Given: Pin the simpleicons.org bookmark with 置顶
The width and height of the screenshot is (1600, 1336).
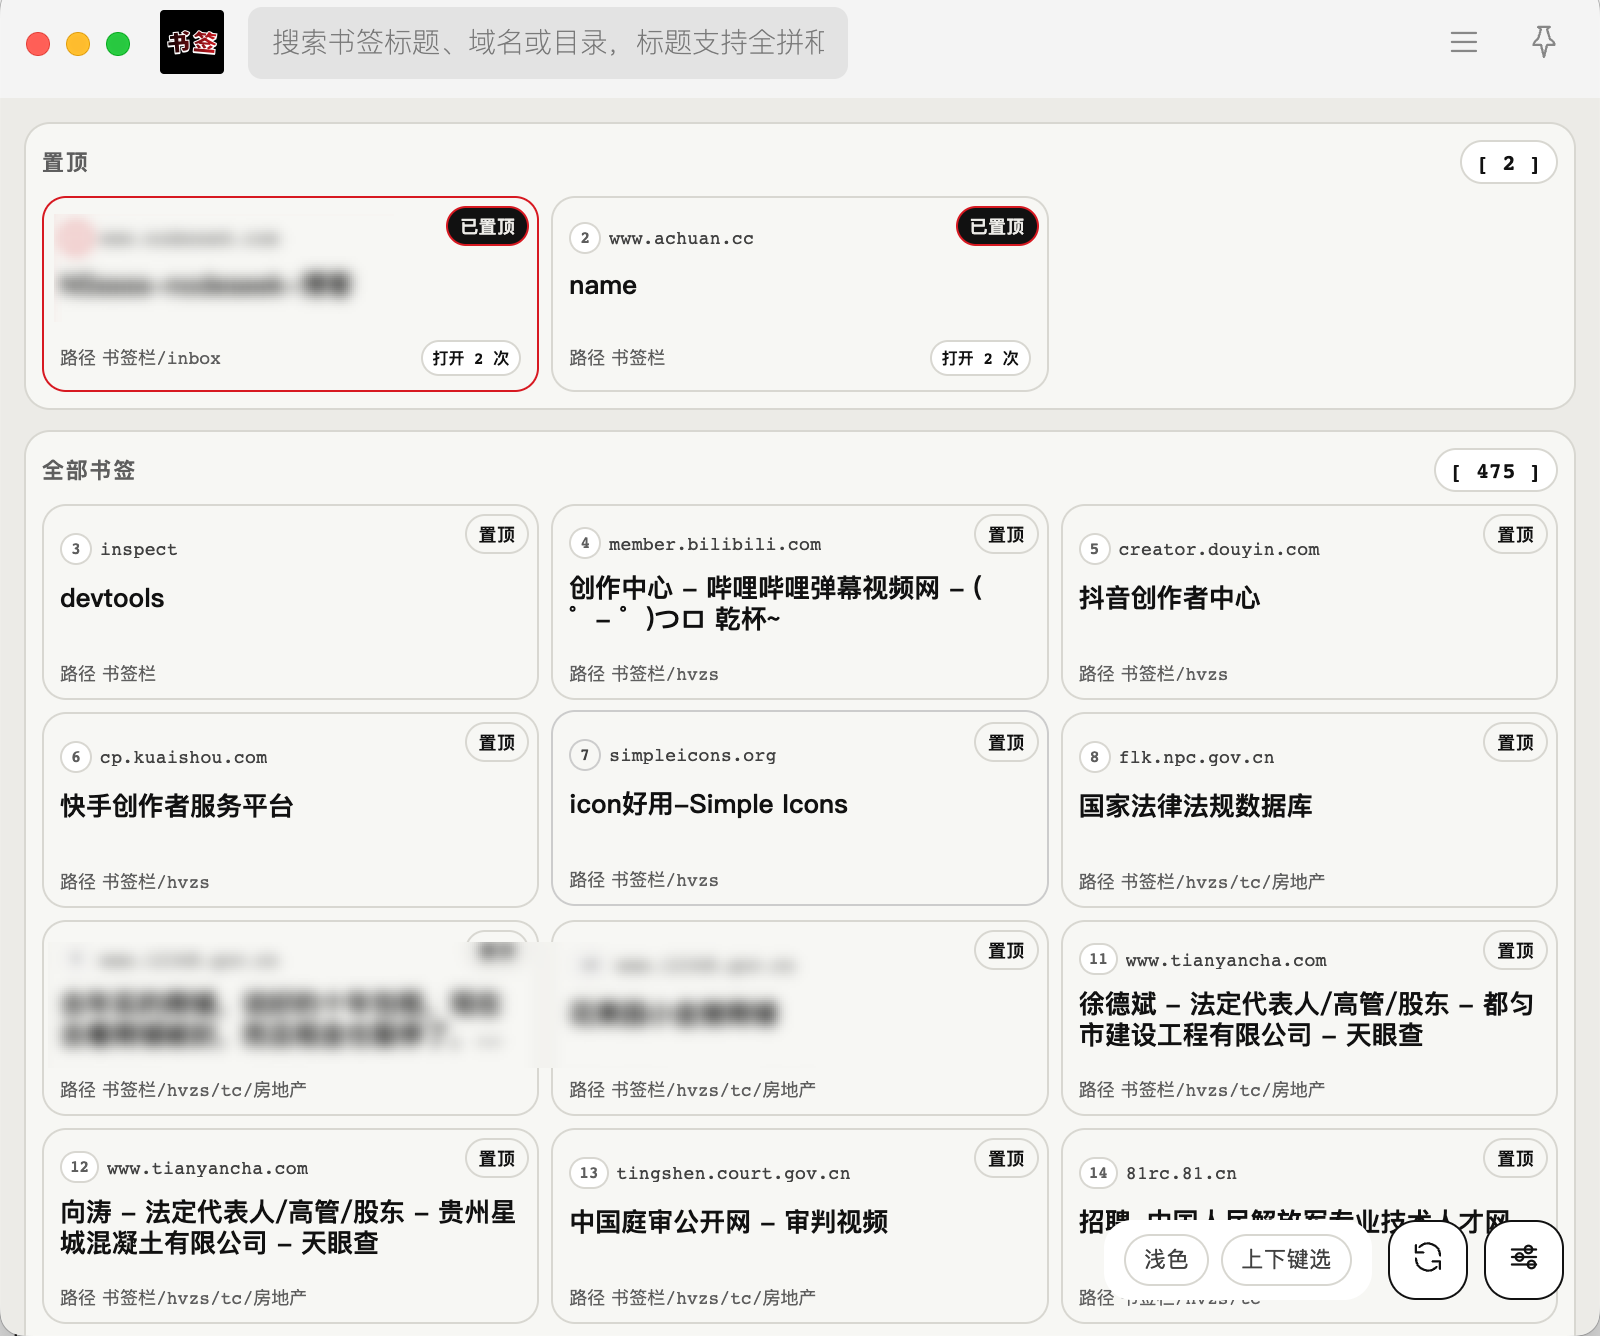Looking at the screenshot, I should pyautogui.click(x=1006, y=743).
